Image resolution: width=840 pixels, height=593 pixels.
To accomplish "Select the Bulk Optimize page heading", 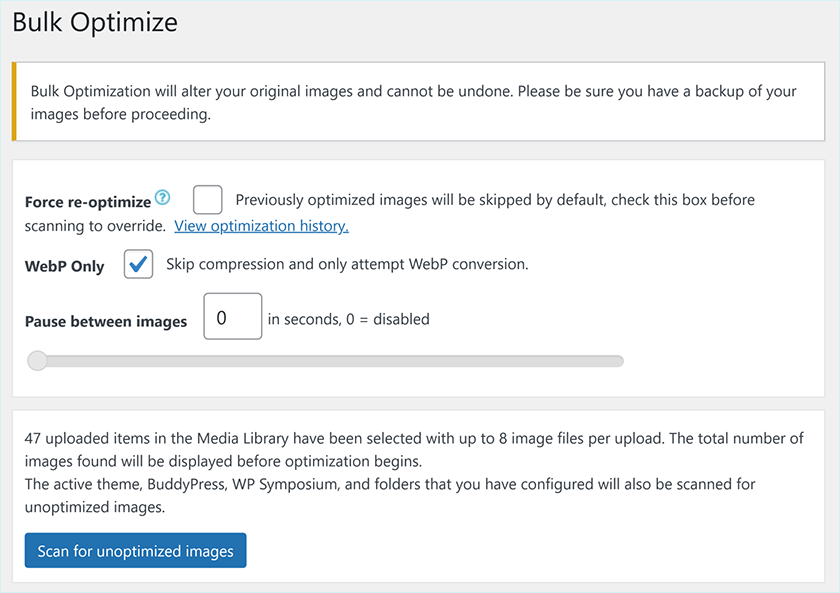I will tap(94, 21).
